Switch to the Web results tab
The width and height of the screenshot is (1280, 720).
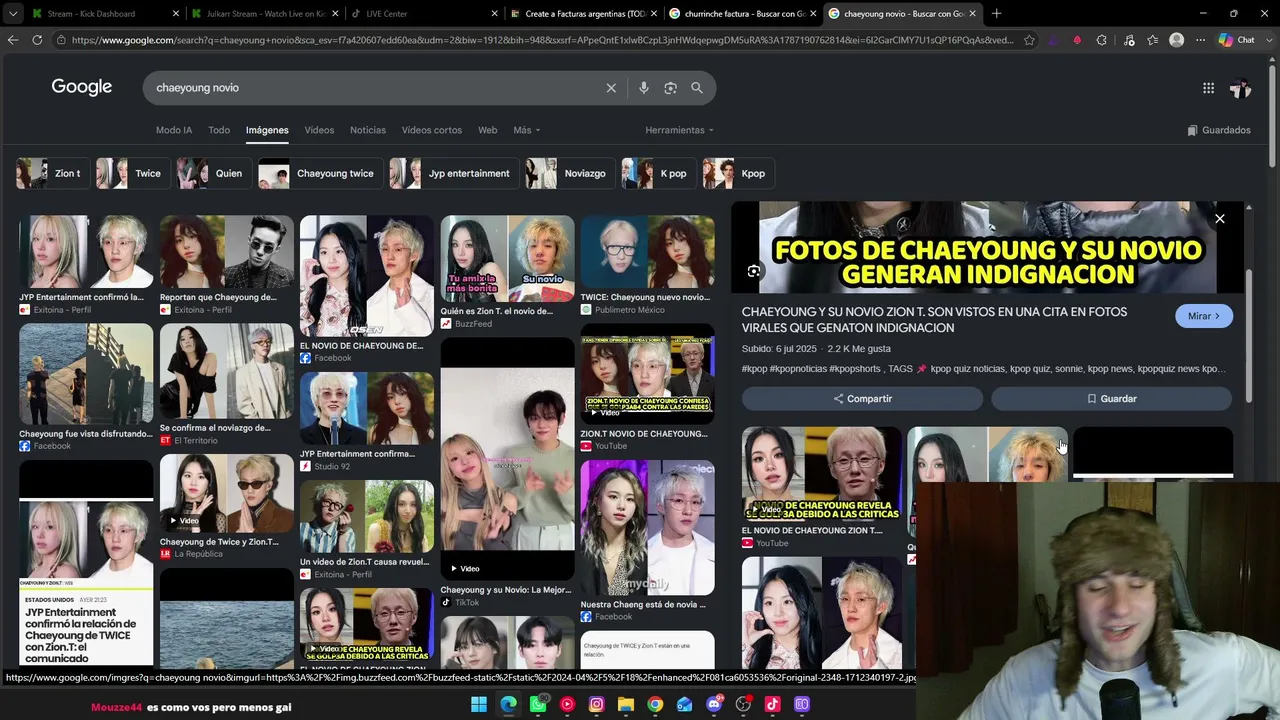point(487,130)
